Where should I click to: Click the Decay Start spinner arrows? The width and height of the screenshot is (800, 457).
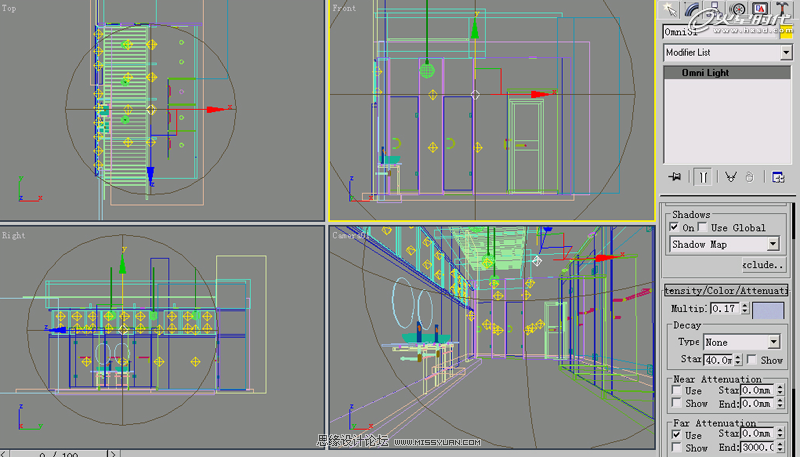point(738,360)
